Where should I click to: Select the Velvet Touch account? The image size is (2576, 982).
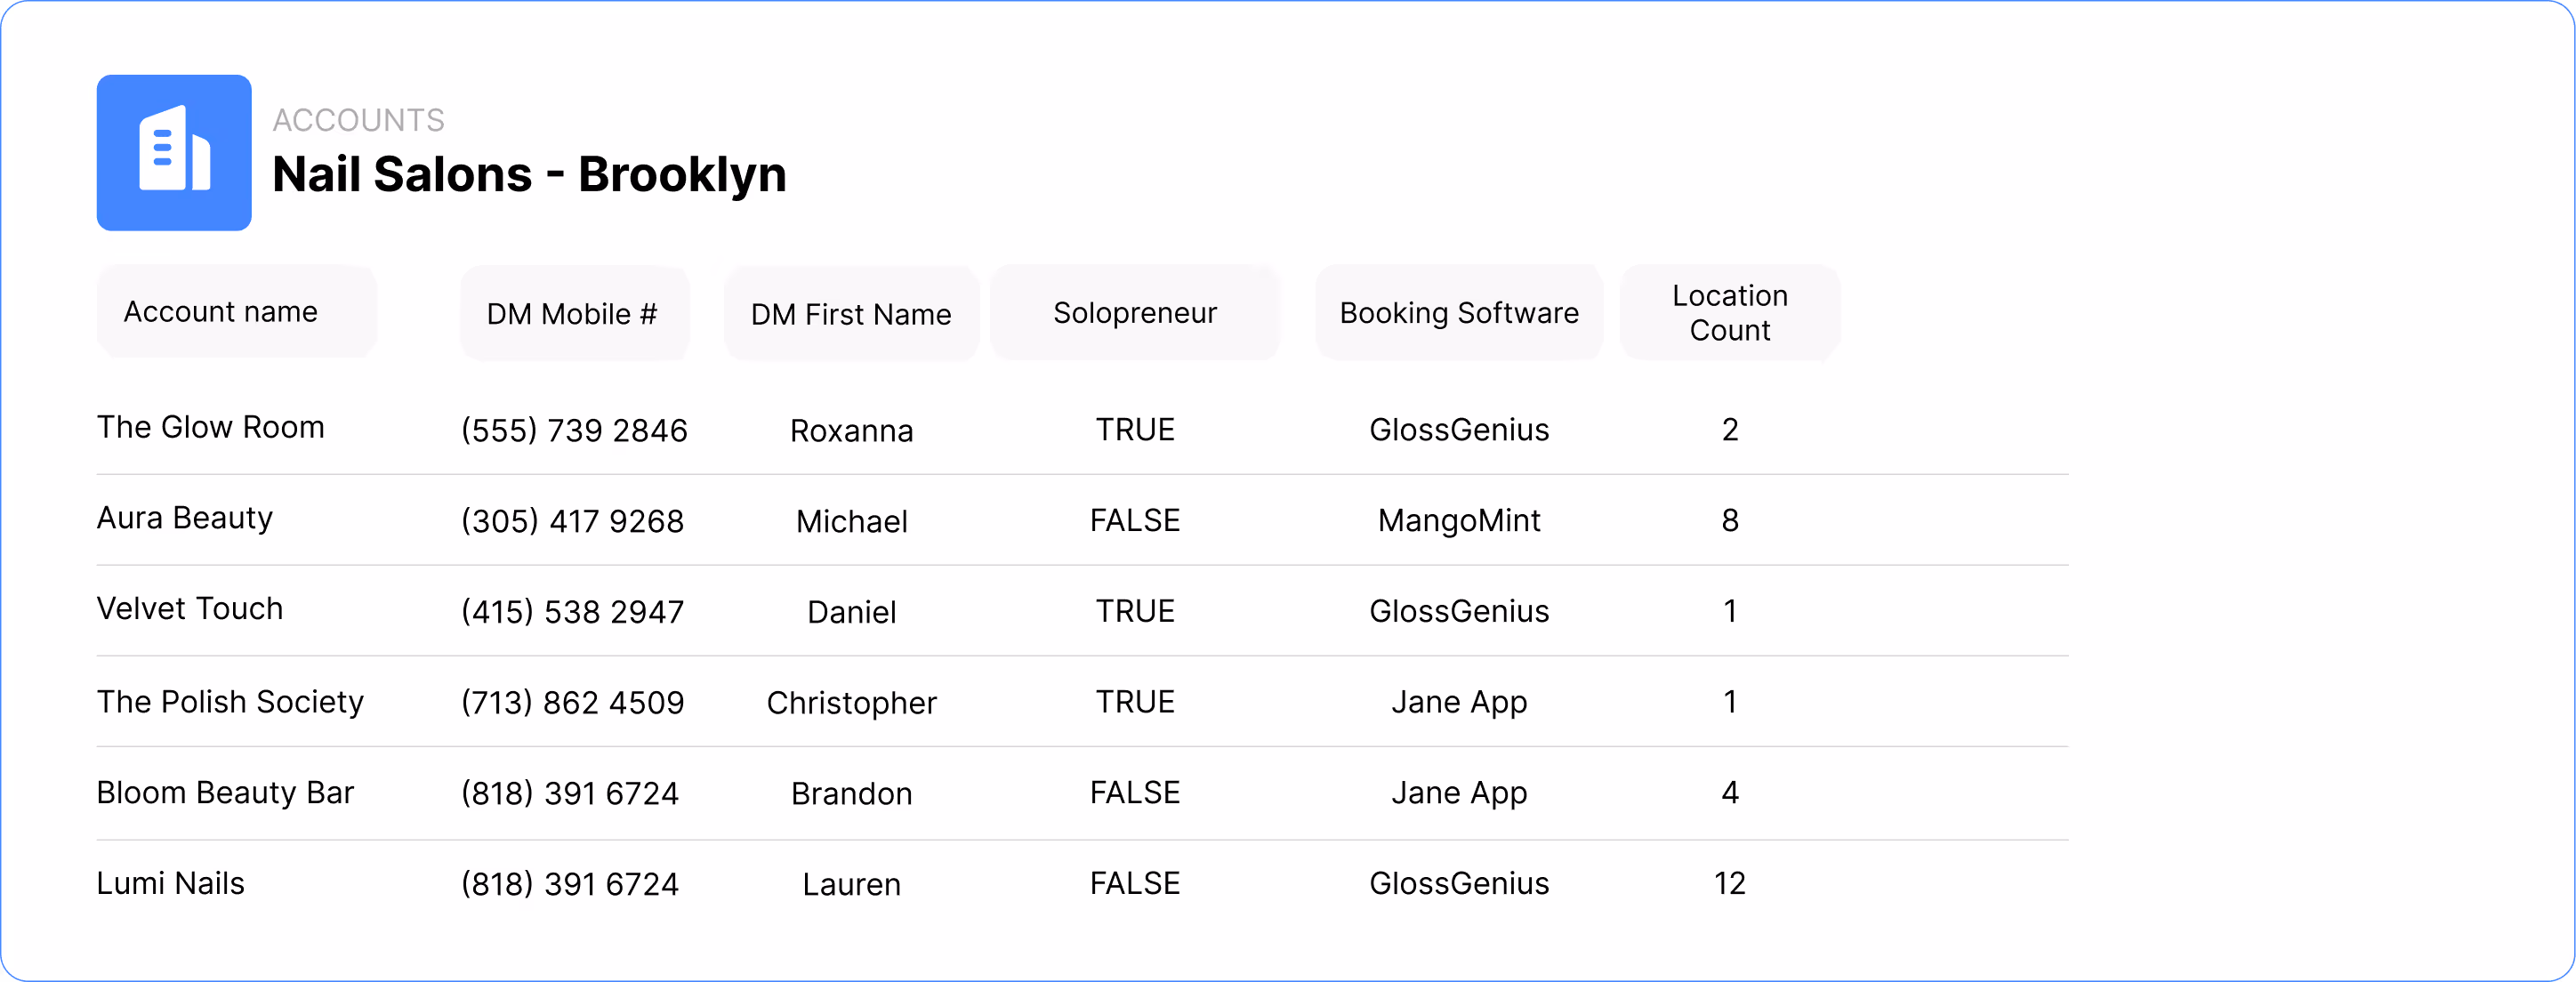tap(190, 609)
